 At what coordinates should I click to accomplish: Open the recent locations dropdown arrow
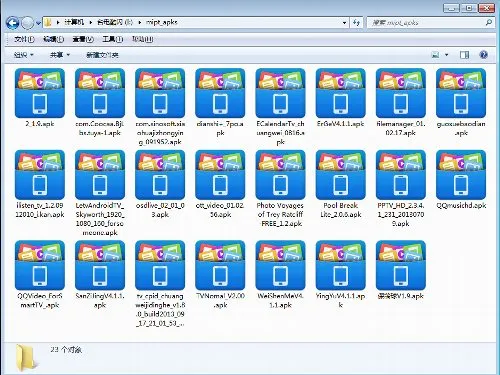coord(38,23)
